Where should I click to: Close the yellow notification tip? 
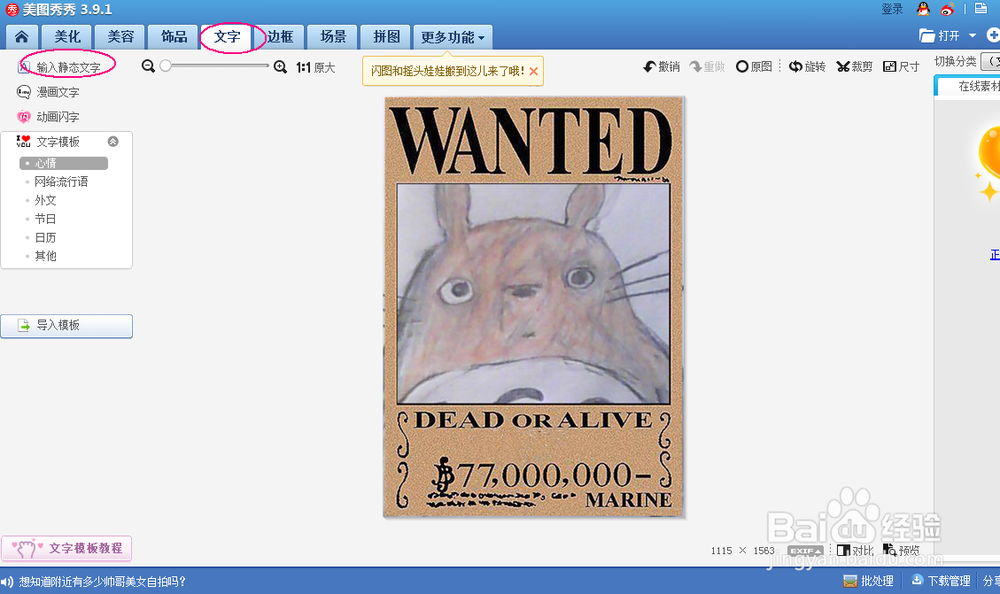(x=534, y=71)
